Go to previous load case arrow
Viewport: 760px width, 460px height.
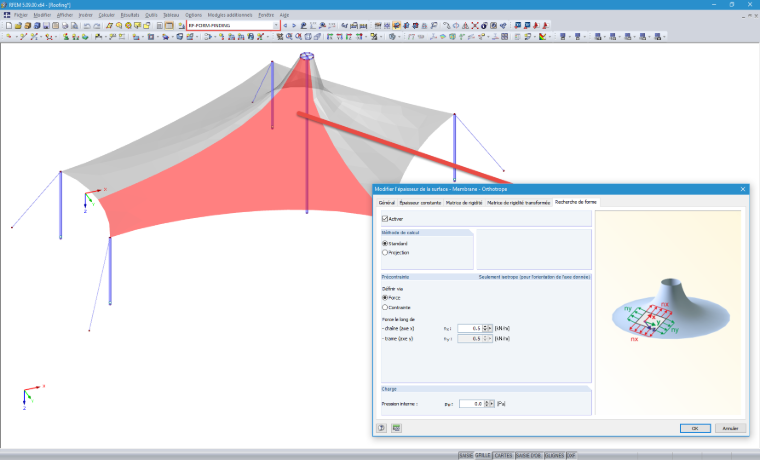pyautogui.click(x=285, y=26)
